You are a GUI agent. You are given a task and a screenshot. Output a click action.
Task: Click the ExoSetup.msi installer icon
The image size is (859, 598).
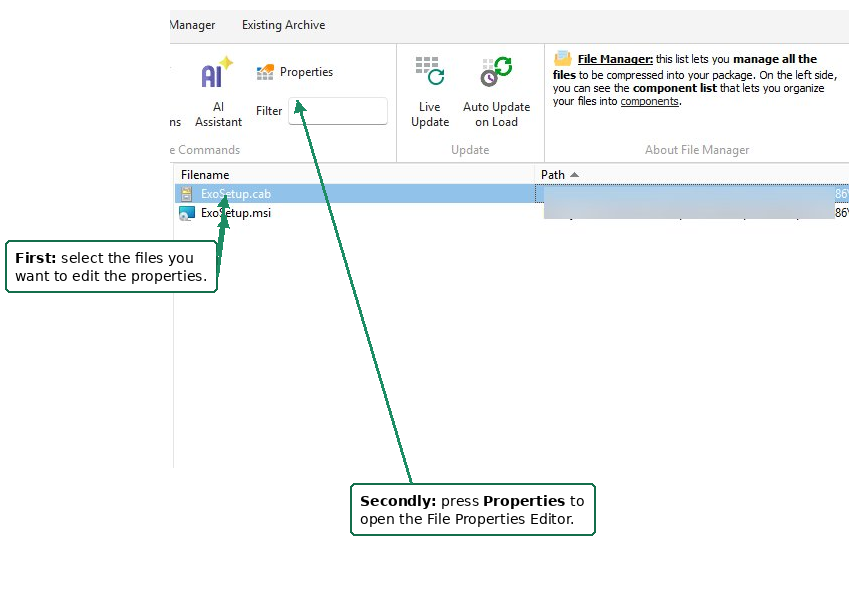(186, 212)
